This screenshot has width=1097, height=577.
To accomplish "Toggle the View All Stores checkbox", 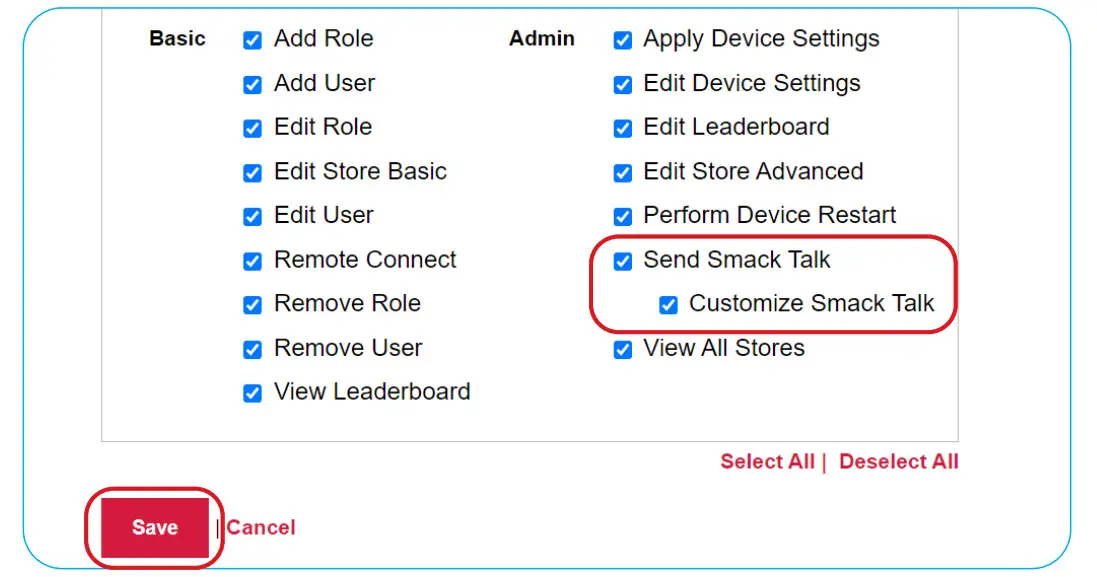I will [x=622, y=348].
